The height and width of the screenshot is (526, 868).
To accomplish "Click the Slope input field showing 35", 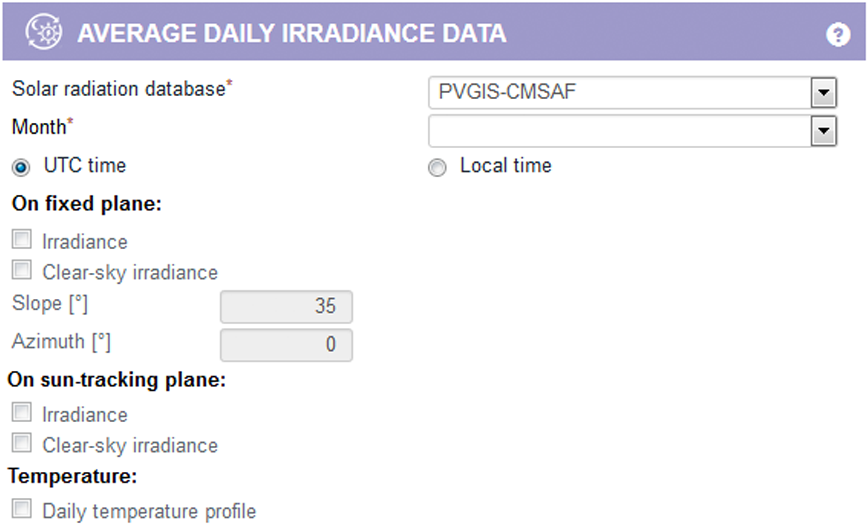I will pyautogui.click(x=286, y=307).
